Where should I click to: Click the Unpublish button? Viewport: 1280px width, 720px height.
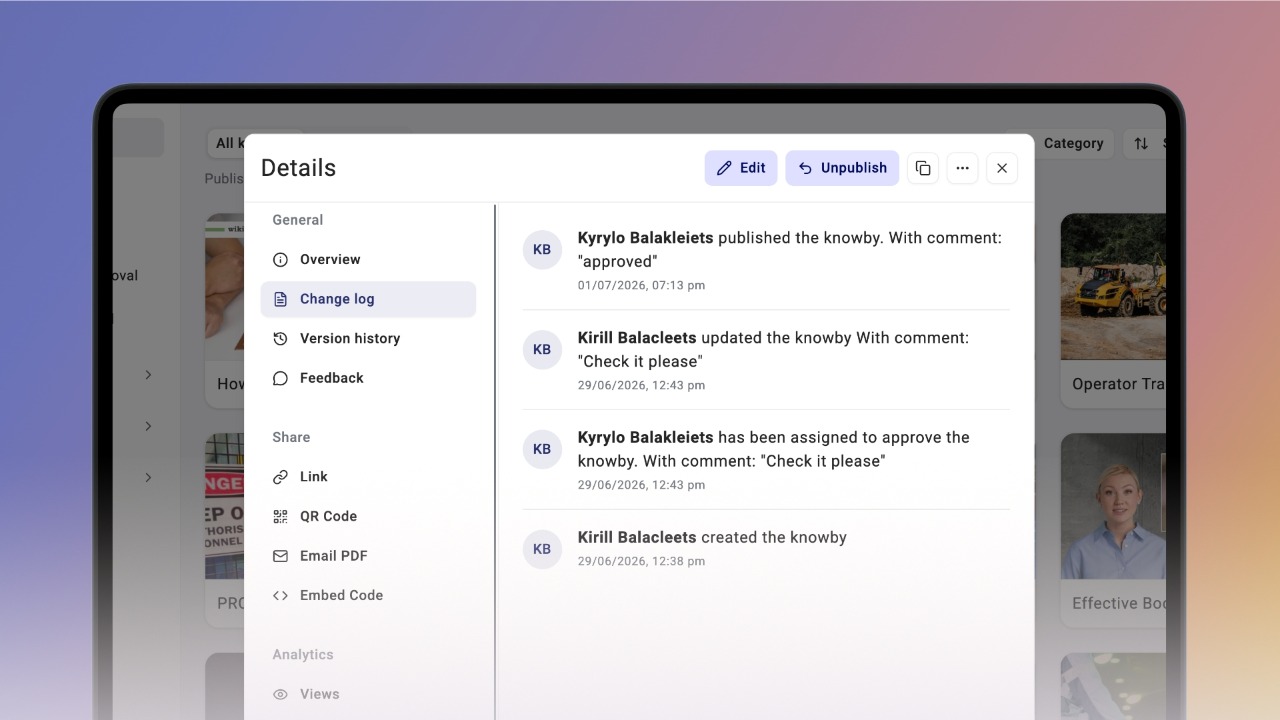(x=842, y=168)
